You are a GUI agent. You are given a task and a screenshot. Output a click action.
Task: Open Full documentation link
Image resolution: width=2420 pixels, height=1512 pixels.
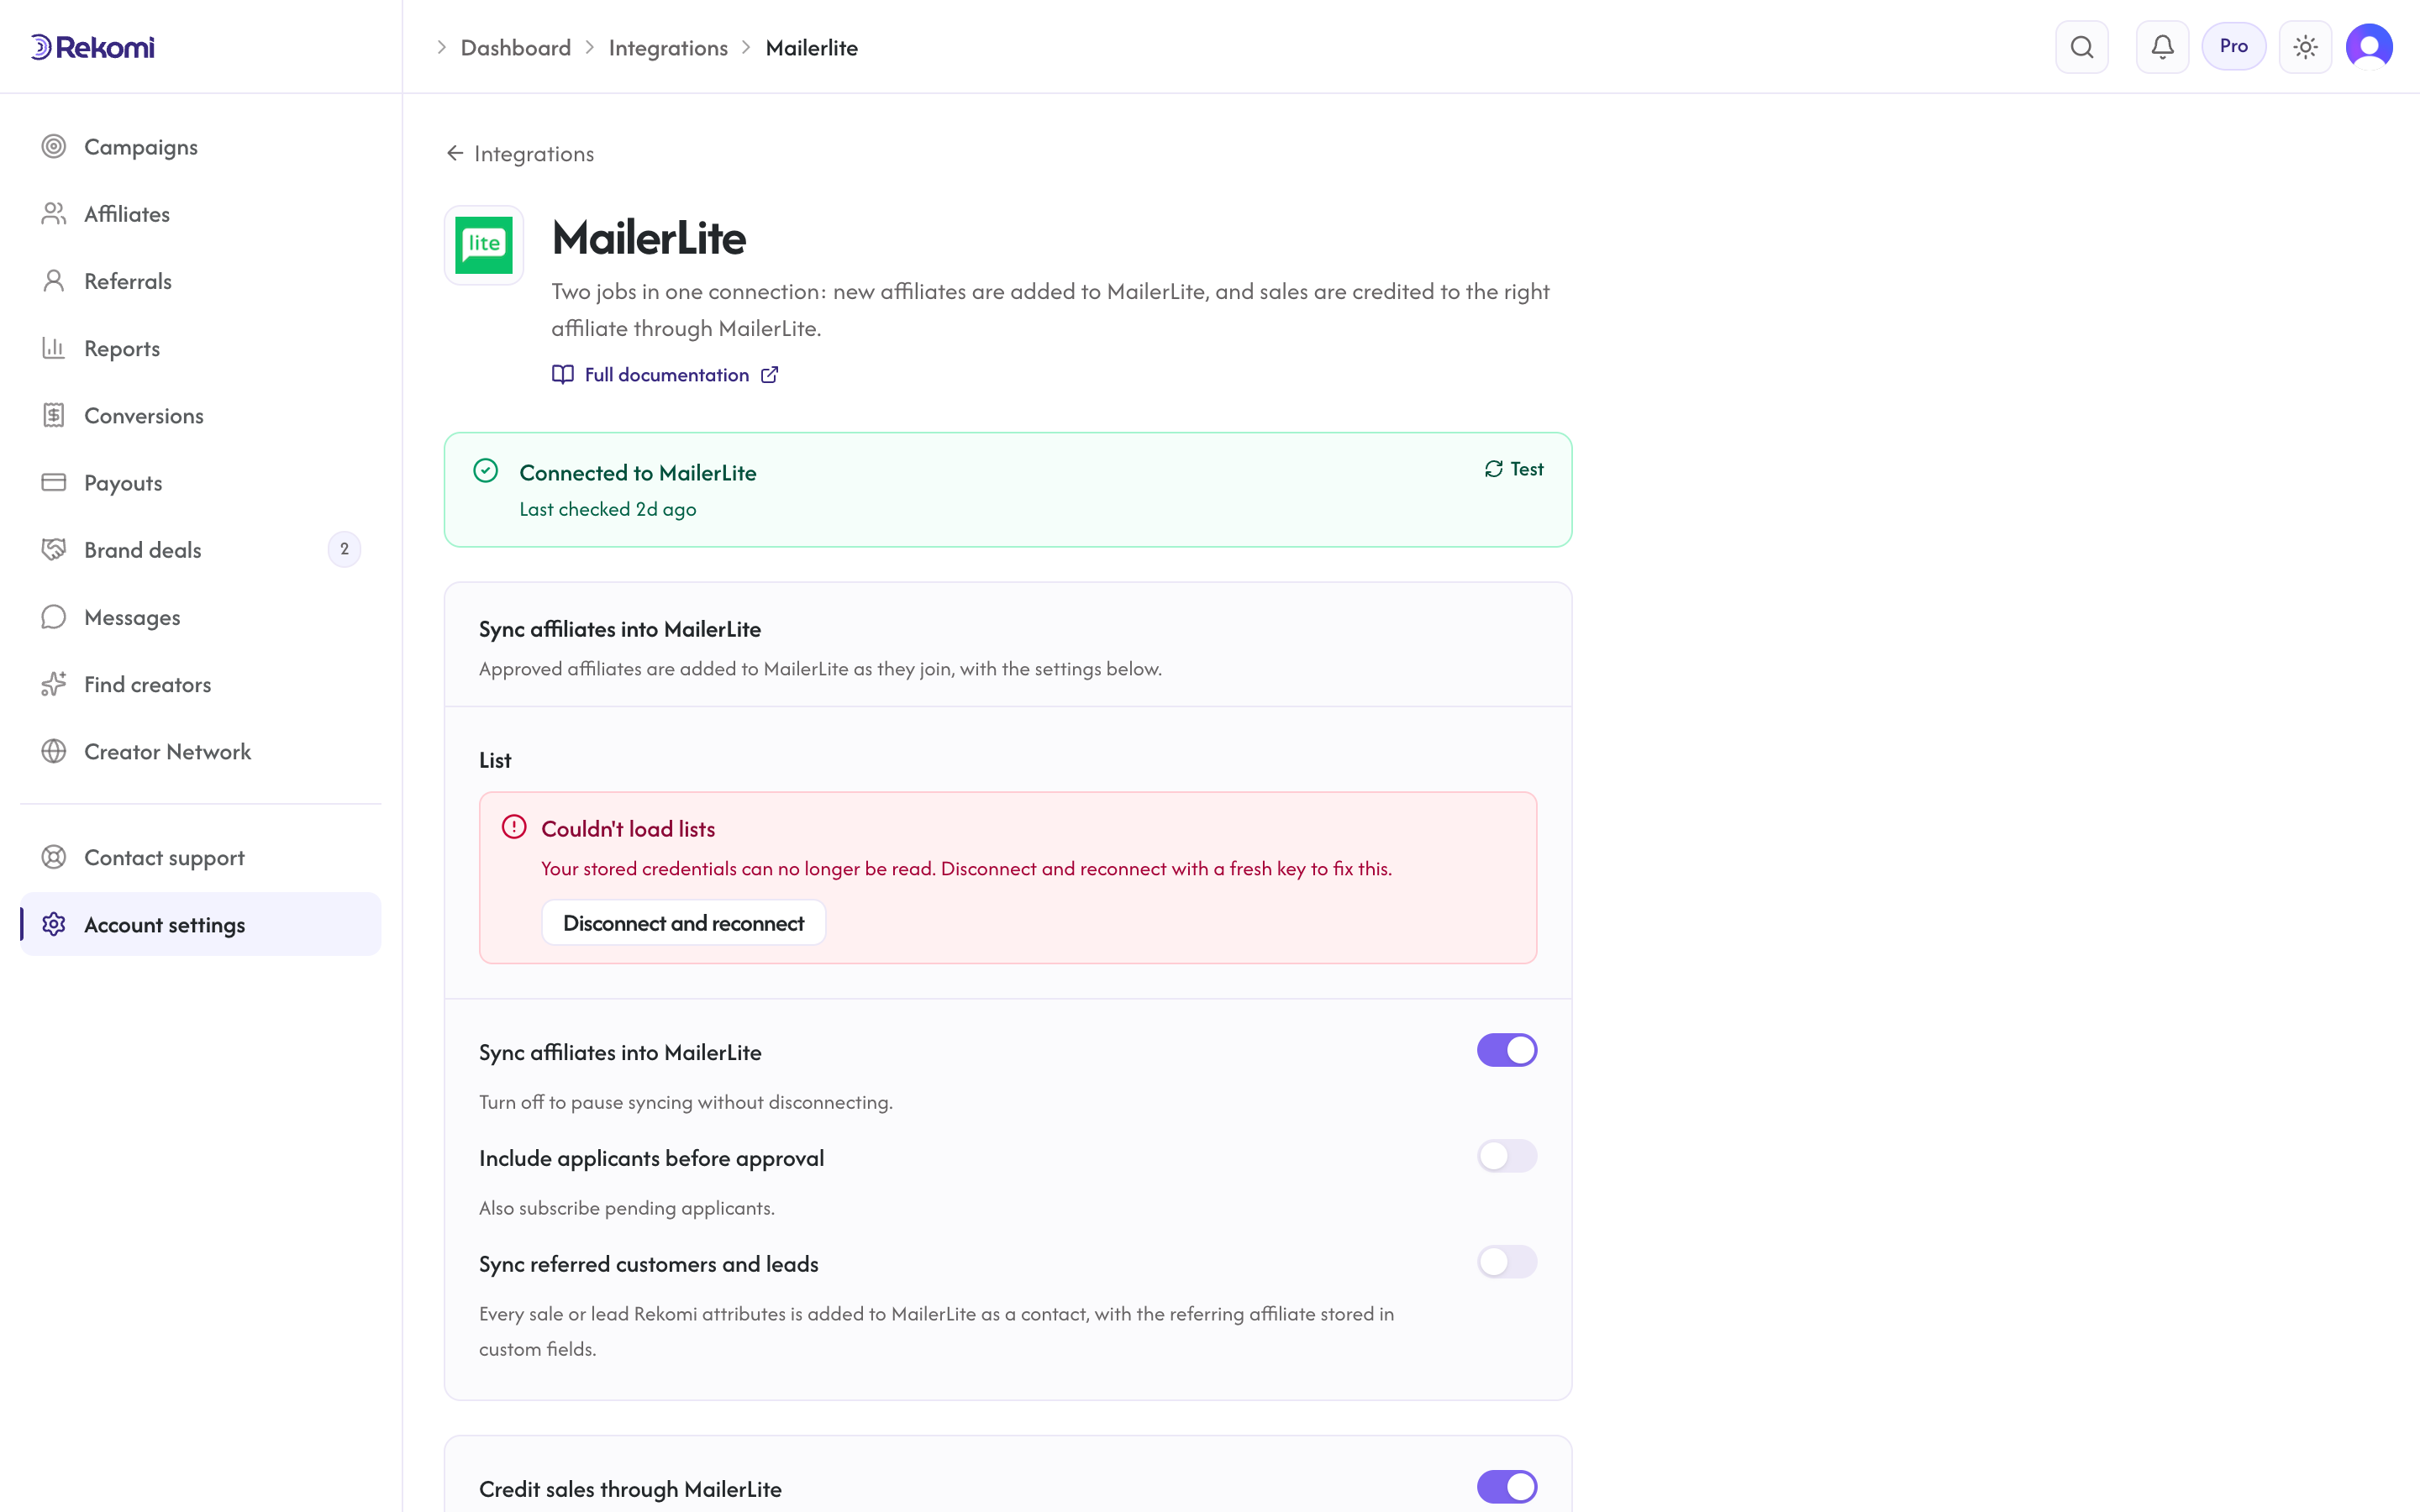[x=665, y=375]
